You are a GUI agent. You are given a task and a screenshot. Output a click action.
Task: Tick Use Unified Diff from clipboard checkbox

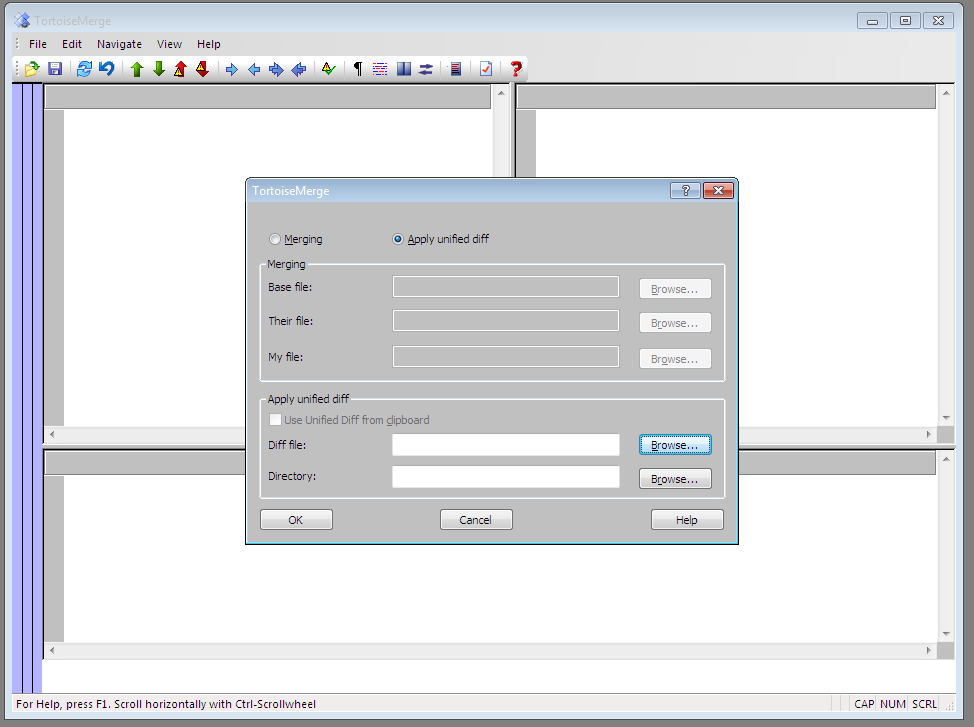coord(275,420)
